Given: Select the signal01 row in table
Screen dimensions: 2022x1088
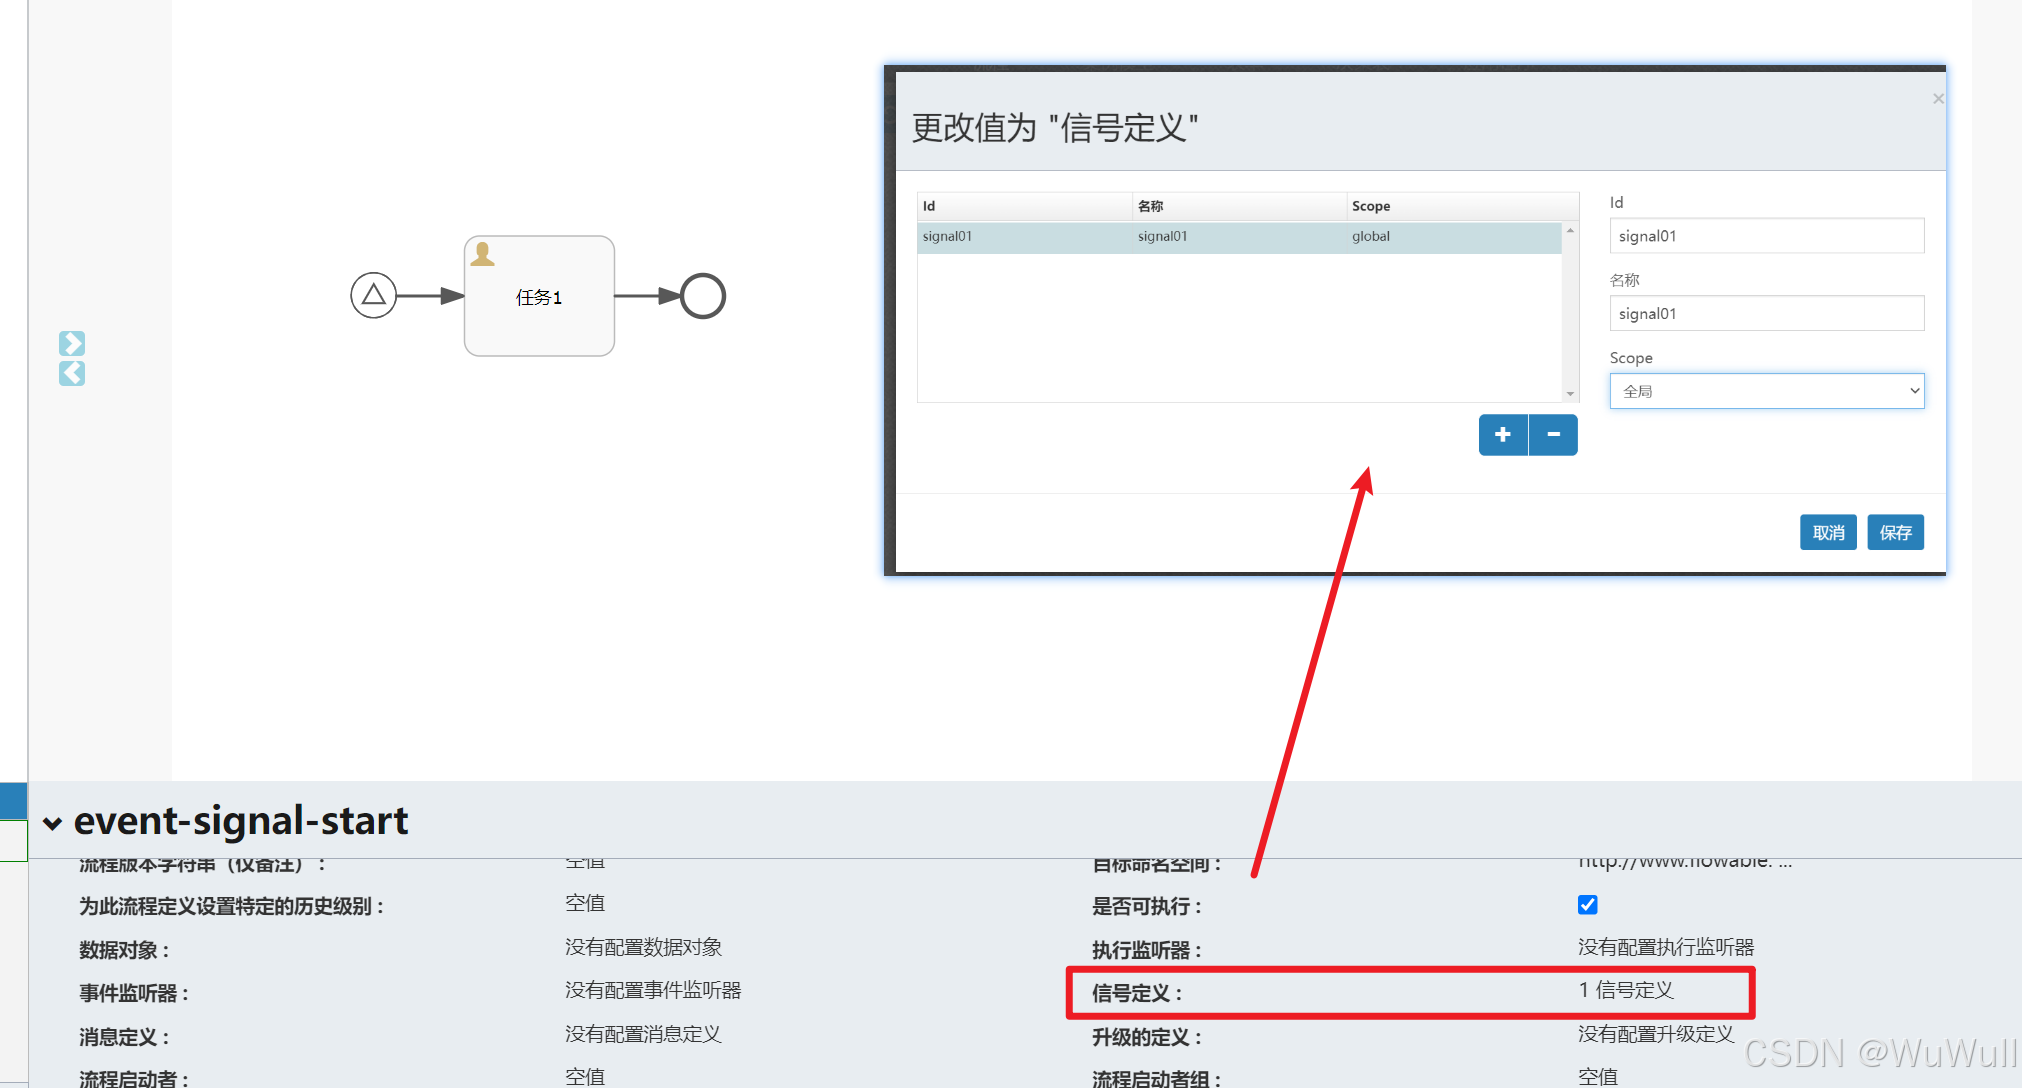Looking at the screenshot, I should (x=1238, y=237).
